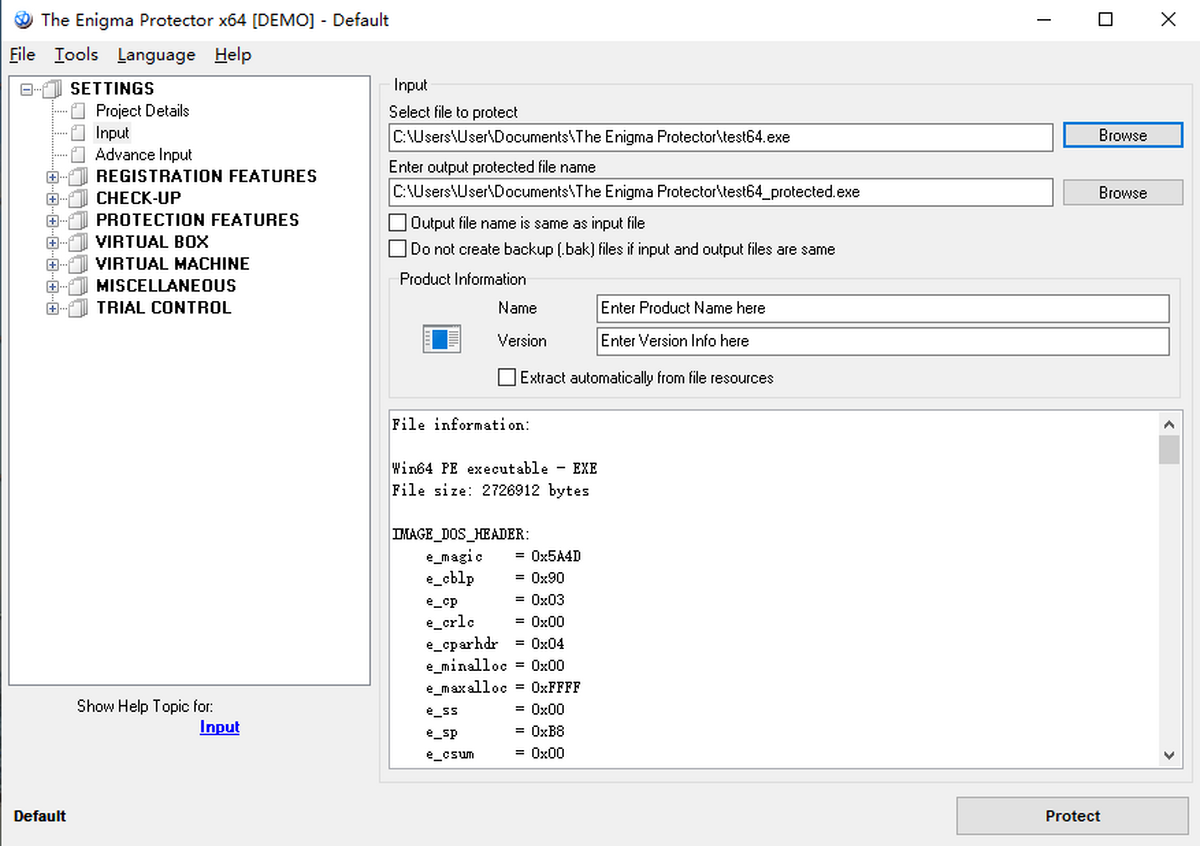1200x846 pixels.
Task: Select the Input tree item
Action: 112,133
